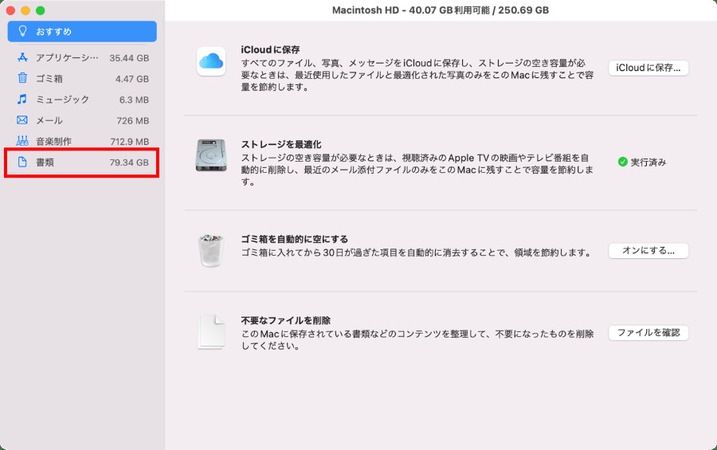Click the hard drive icon for ストレージを最適化
Image resolution: width=717 pixels, height=450 pixels.
click(x=211, y=155)
